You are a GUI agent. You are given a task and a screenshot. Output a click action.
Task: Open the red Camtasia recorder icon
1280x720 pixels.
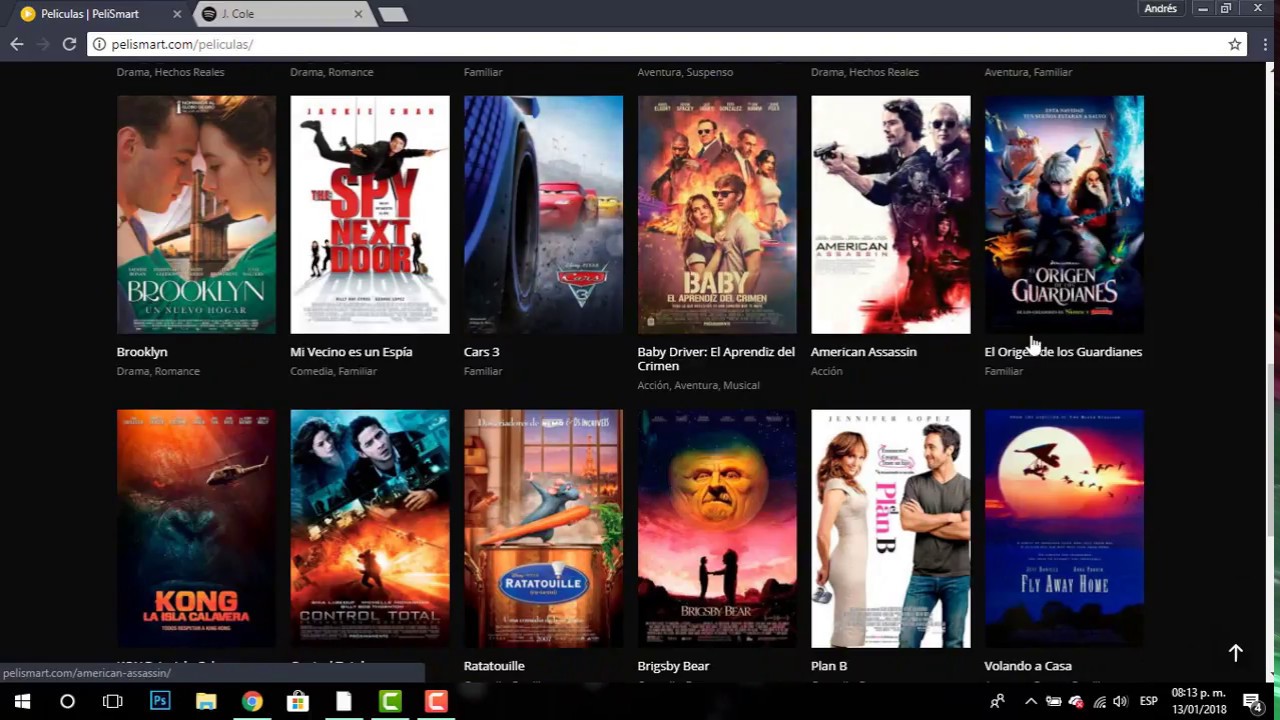point(436,701)
